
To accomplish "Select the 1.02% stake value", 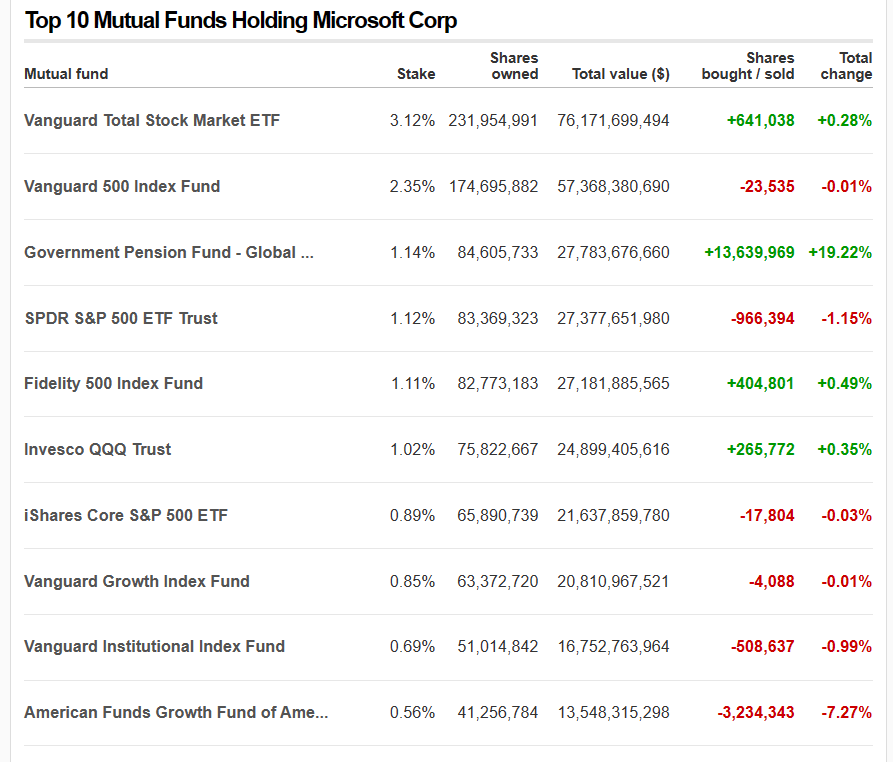I will pyautogui.click(x=412, y=450).
